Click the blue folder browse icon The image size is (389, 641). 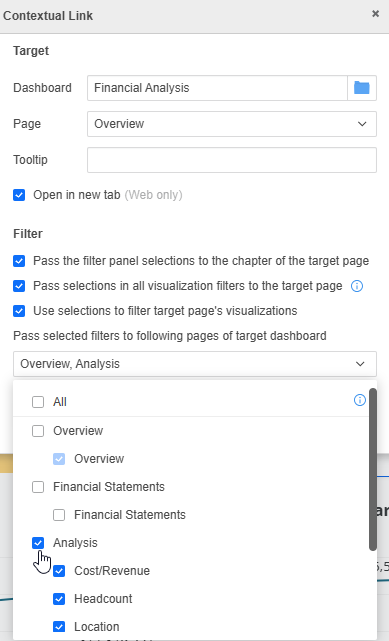[x=362, y=88]
